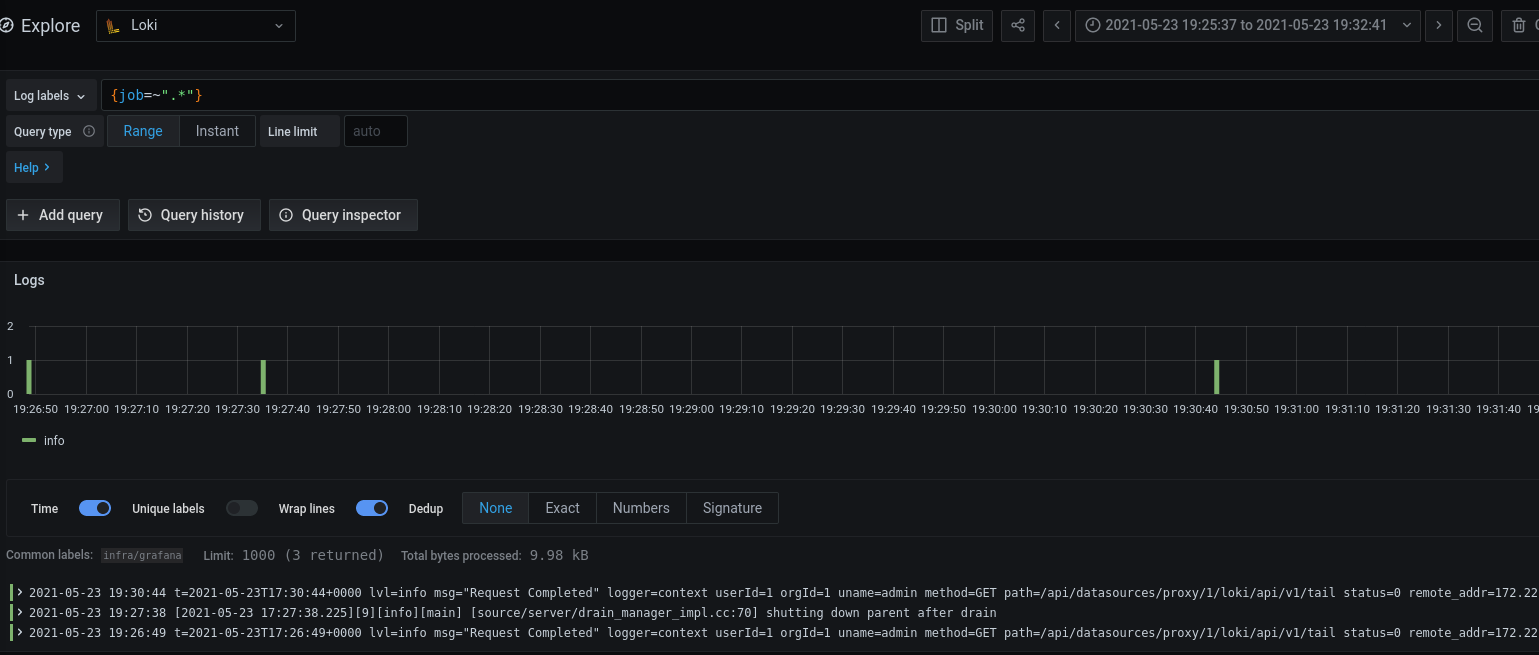
Task: Toggle the Wrap lines switch
Action: (x=372, y=508)
